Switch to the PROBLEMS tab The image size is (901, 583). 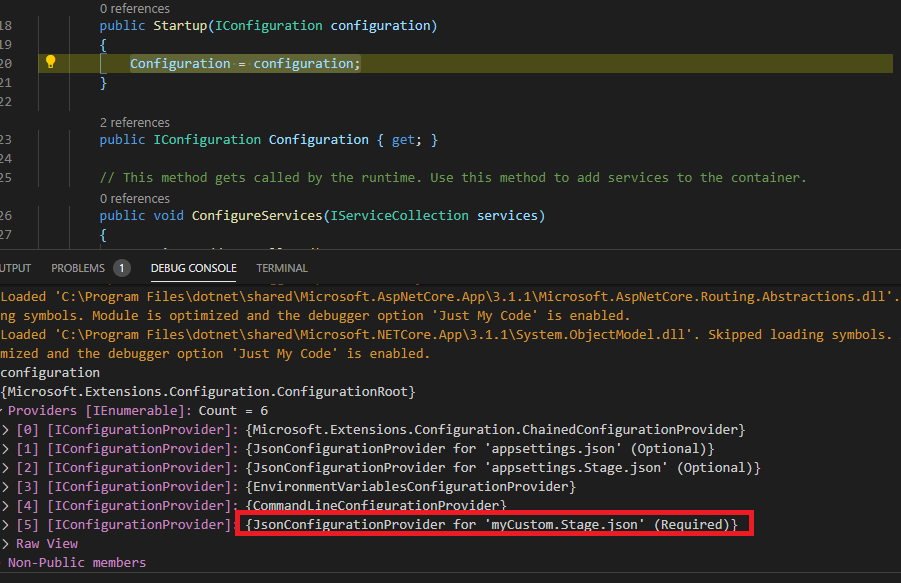tap(80, 267)
